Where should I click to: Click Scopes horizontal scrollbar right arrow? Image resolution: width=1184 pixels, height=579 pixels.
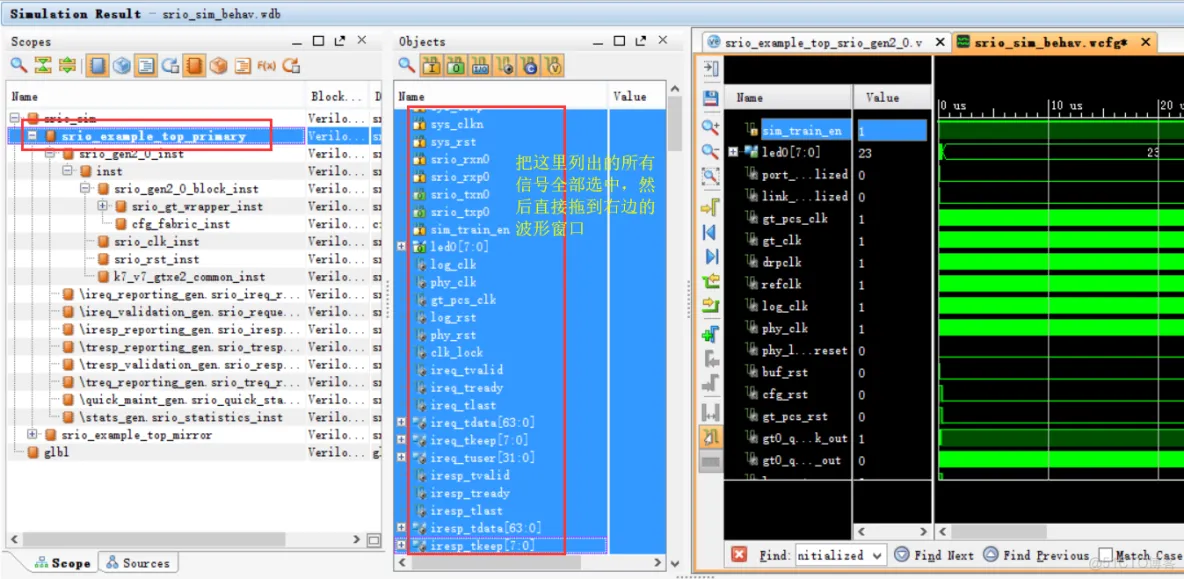(x=357, y=540)
